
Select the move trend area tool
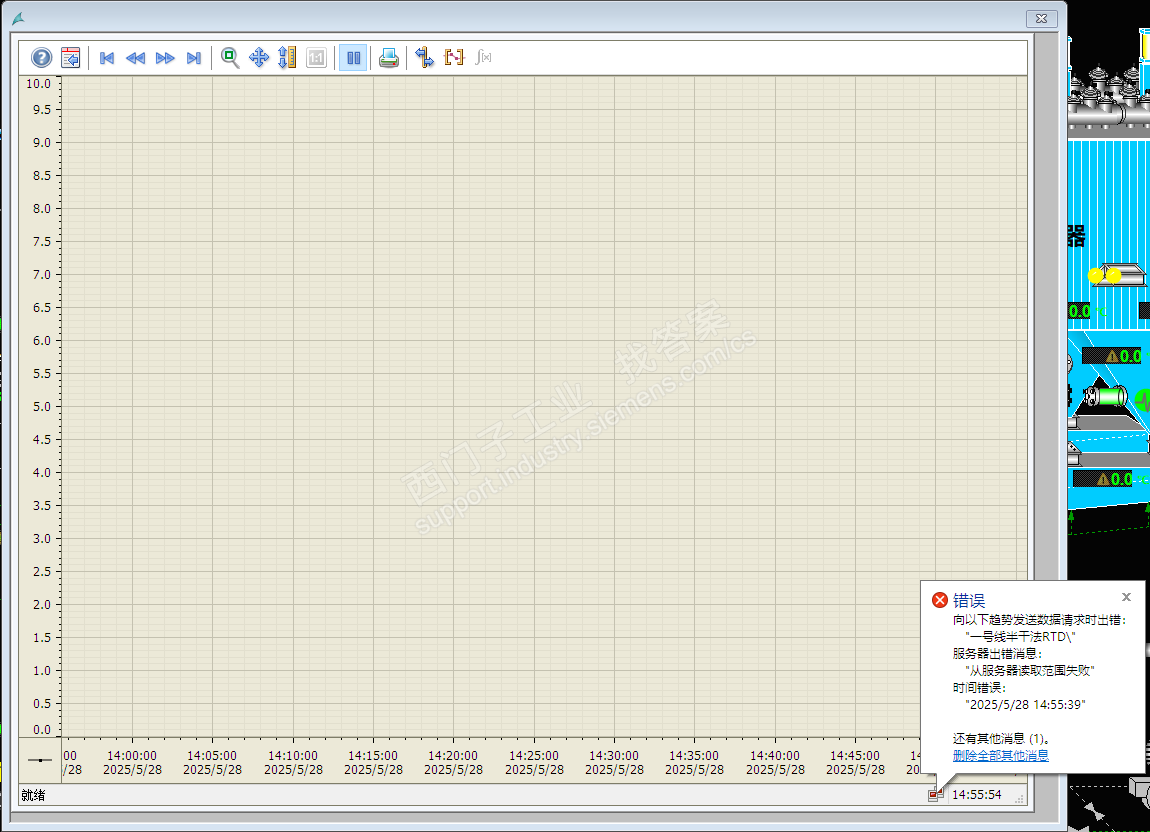tap(259, 57)
